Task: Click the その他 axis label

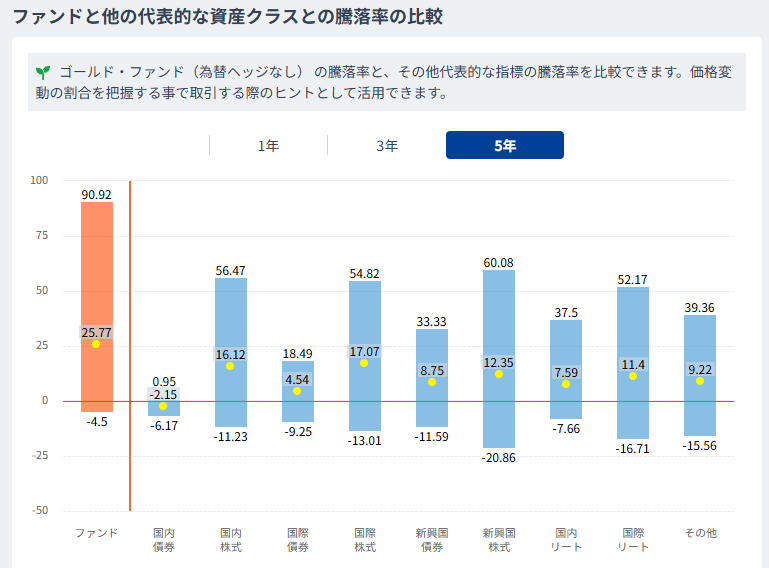Action: [x=700, y=533]
